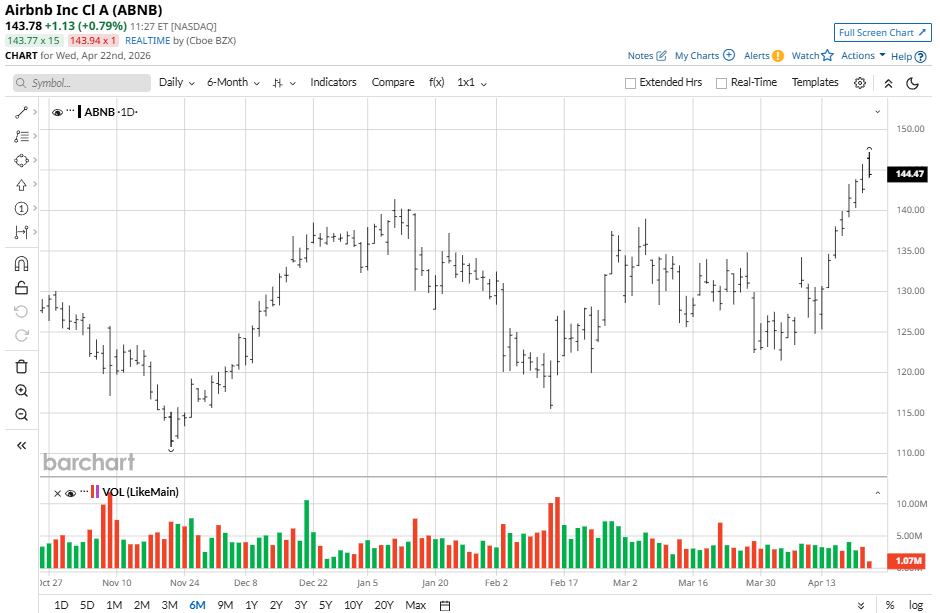This screenshot has width=940, height=613.
Task: Toggle VOL indicator visibility eye
Action: coord(70,493)
